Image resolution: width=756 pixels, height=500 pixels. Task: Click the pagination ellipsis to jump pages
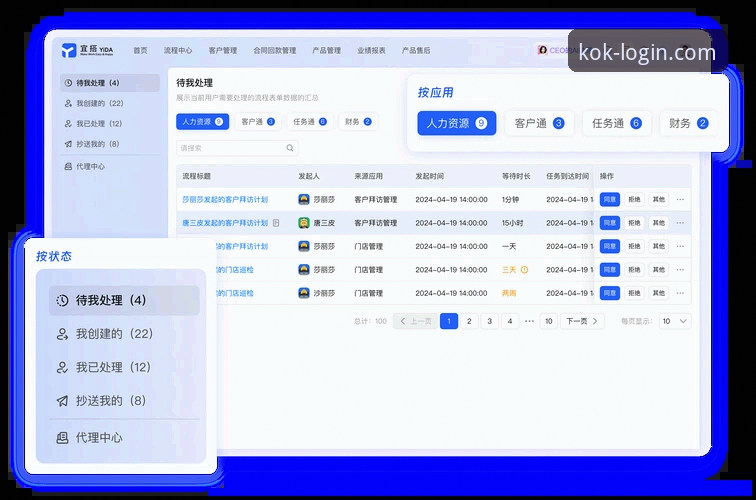529,321
